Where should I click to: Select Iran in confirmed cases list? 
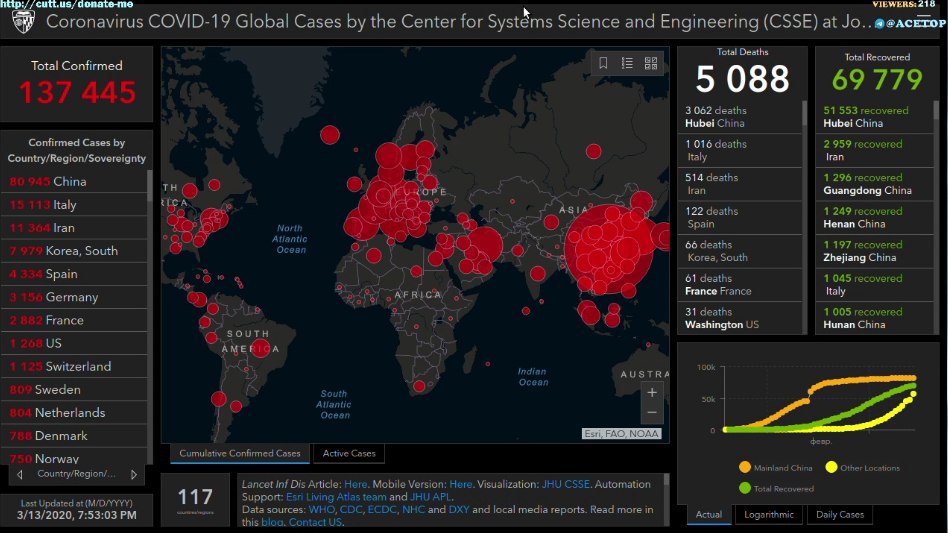pyautogui.click(x=74, y=228)
